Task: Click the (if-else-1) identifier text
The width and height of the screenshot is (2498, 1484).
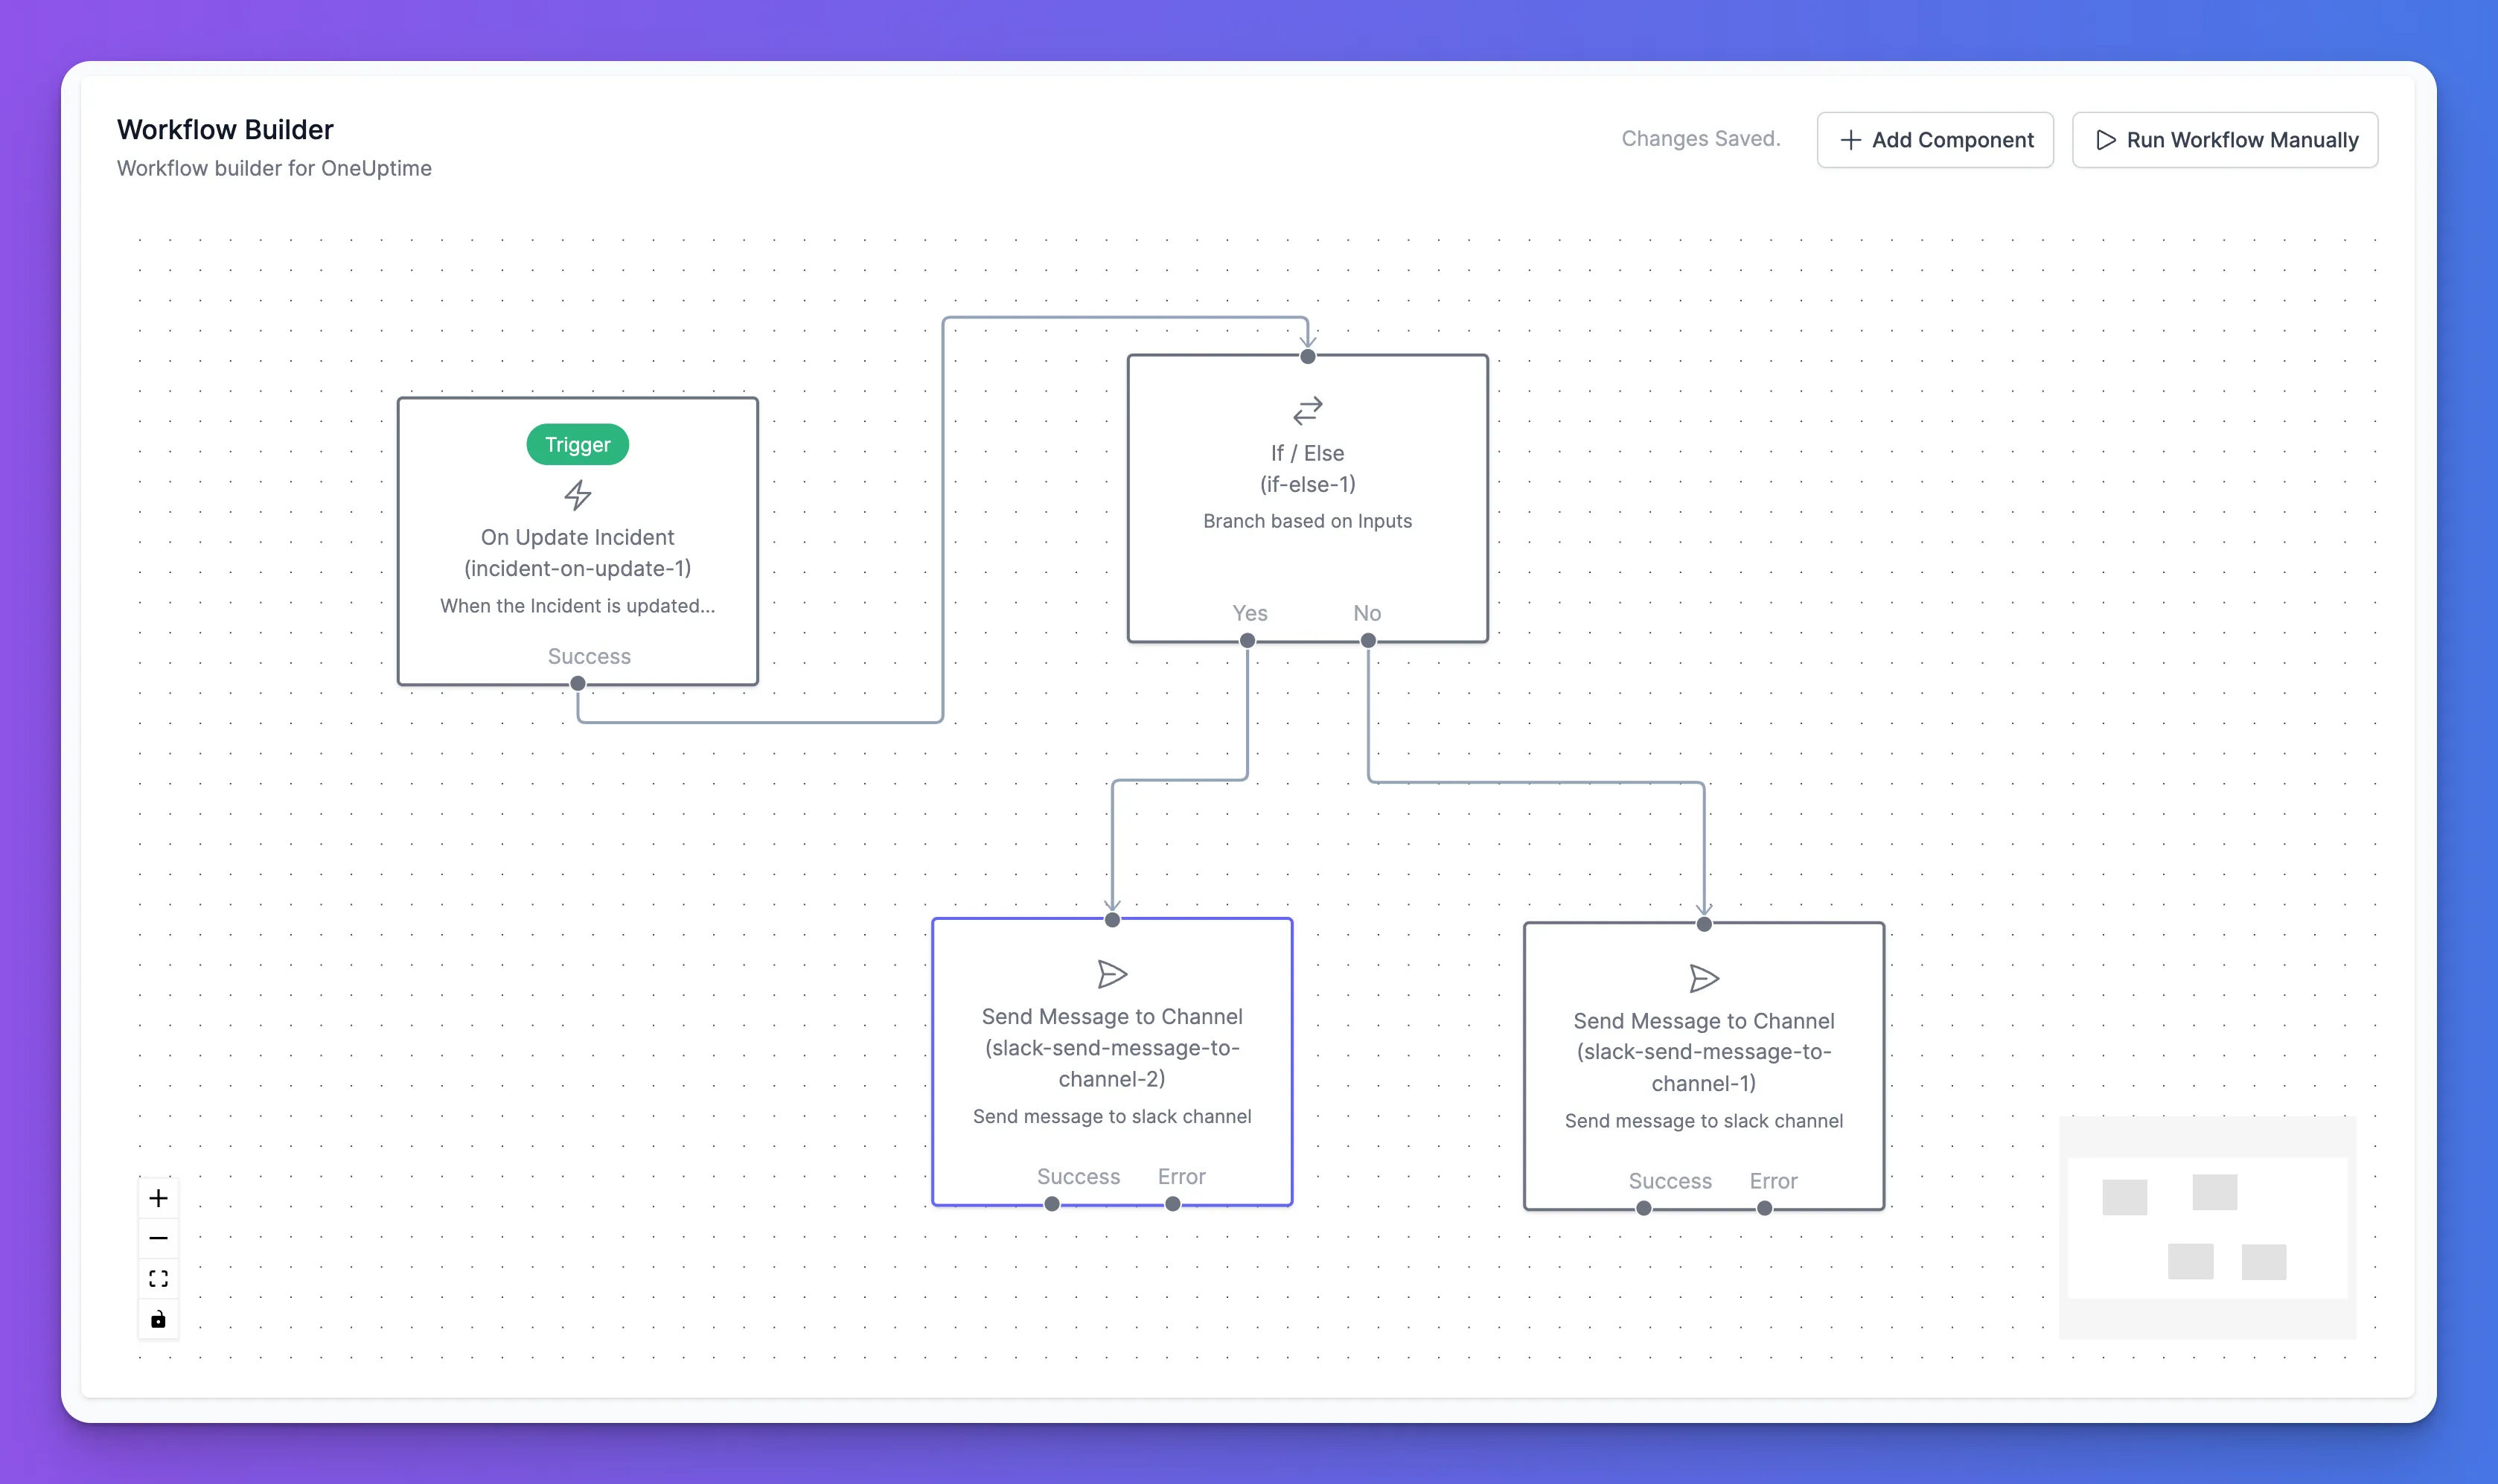Action: tap(1307, 484)
